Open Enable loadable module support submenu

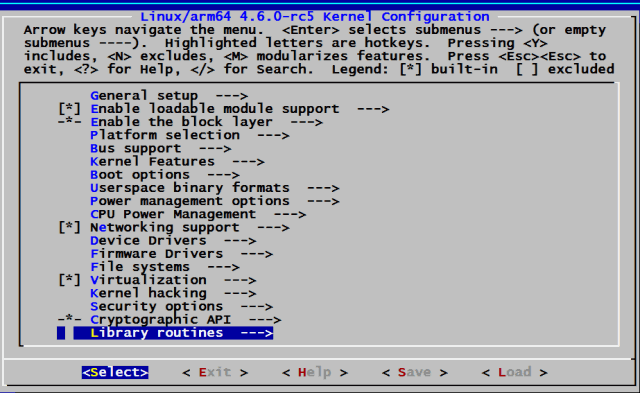[240, 109]
